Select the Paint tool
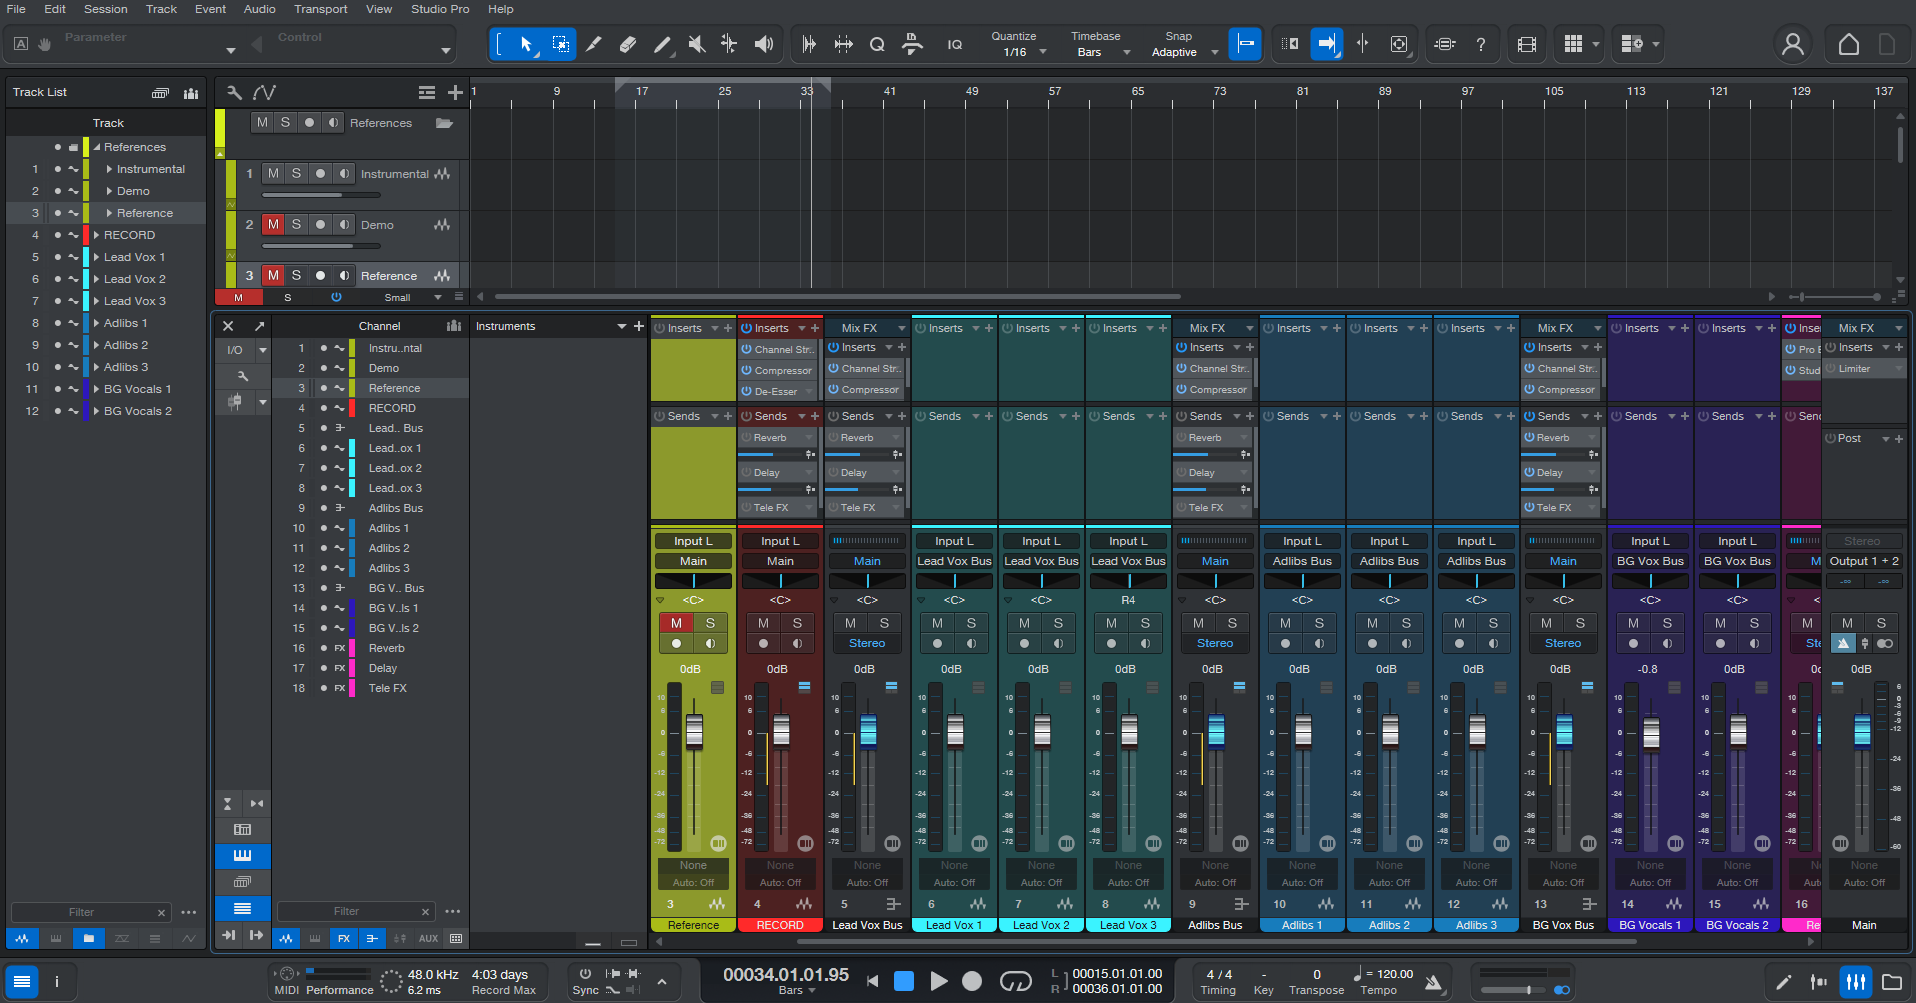The height and width of the screenshot is (1003, 1916). (662, 44)
